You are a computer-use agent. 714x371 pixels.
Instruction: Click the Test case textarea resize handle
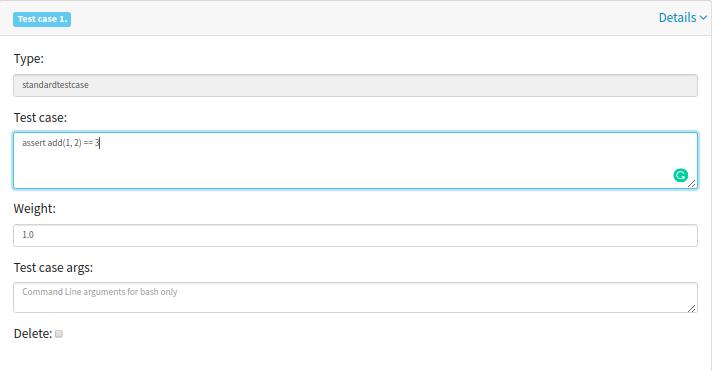pos(692,183)
